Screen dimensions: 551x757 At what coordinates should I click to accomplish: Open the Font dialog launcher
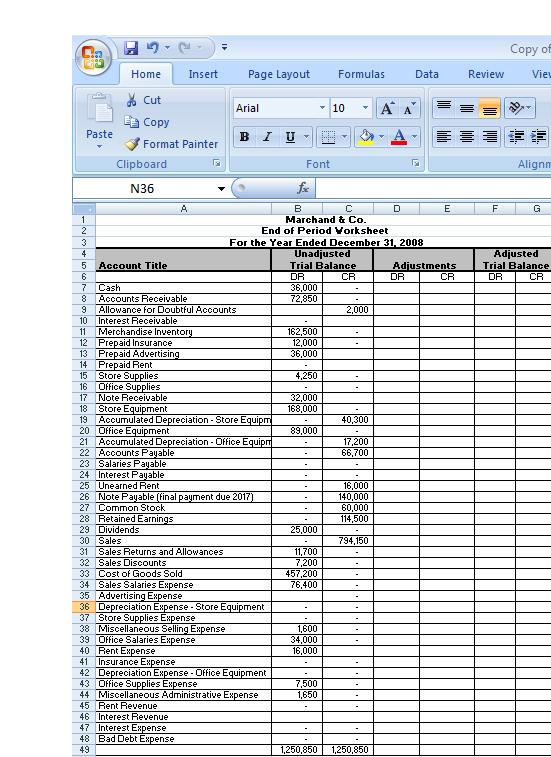click(416, 164)
